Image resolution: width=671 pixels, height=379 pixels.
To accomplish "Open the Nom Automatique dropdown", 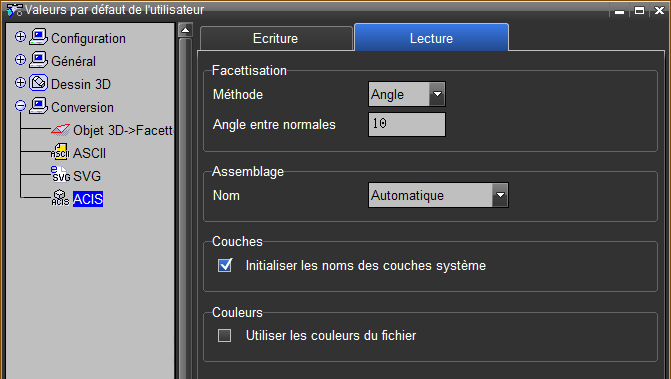I will [500, 195].
